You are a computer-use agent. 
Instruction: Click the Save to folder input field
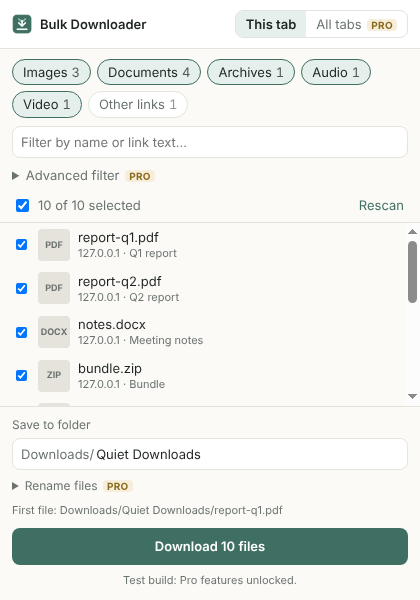[210, 454]
